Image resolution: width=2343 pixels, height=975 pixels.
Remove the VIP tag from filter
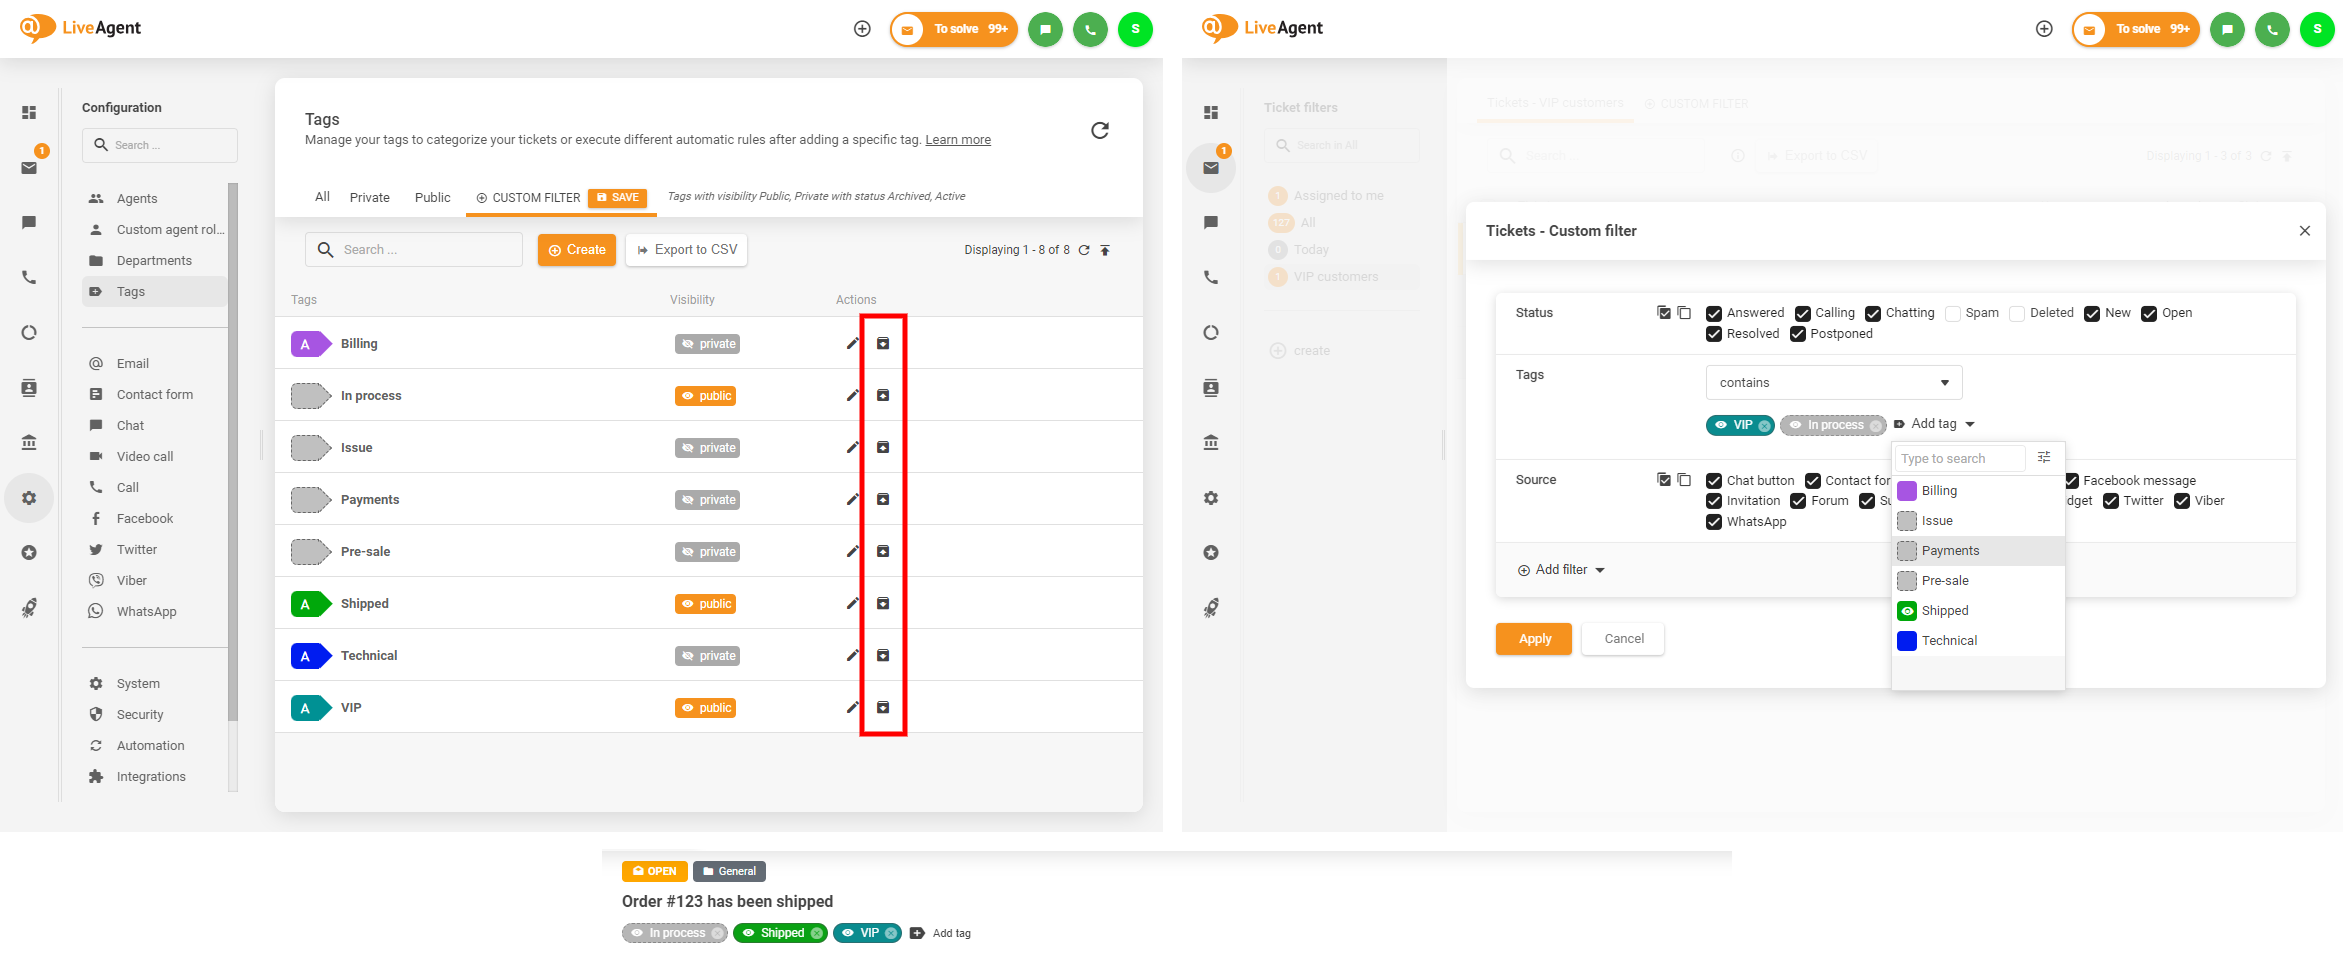pos(1765,426)
